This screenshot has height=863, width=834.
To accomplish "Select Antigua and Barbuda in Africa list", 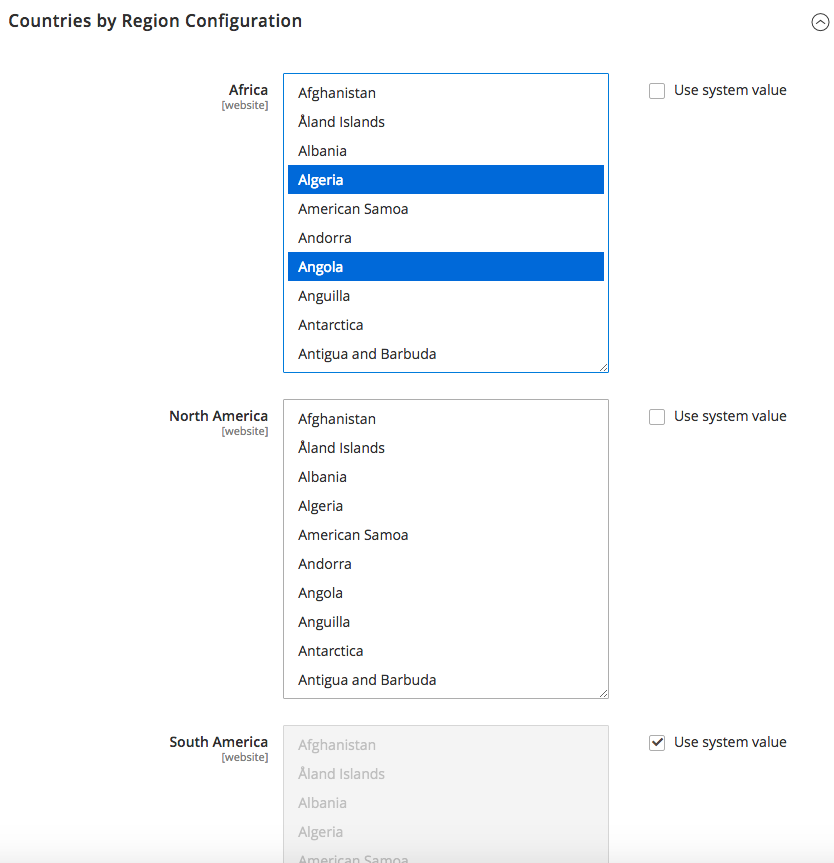I will click(x=445, y=353).
